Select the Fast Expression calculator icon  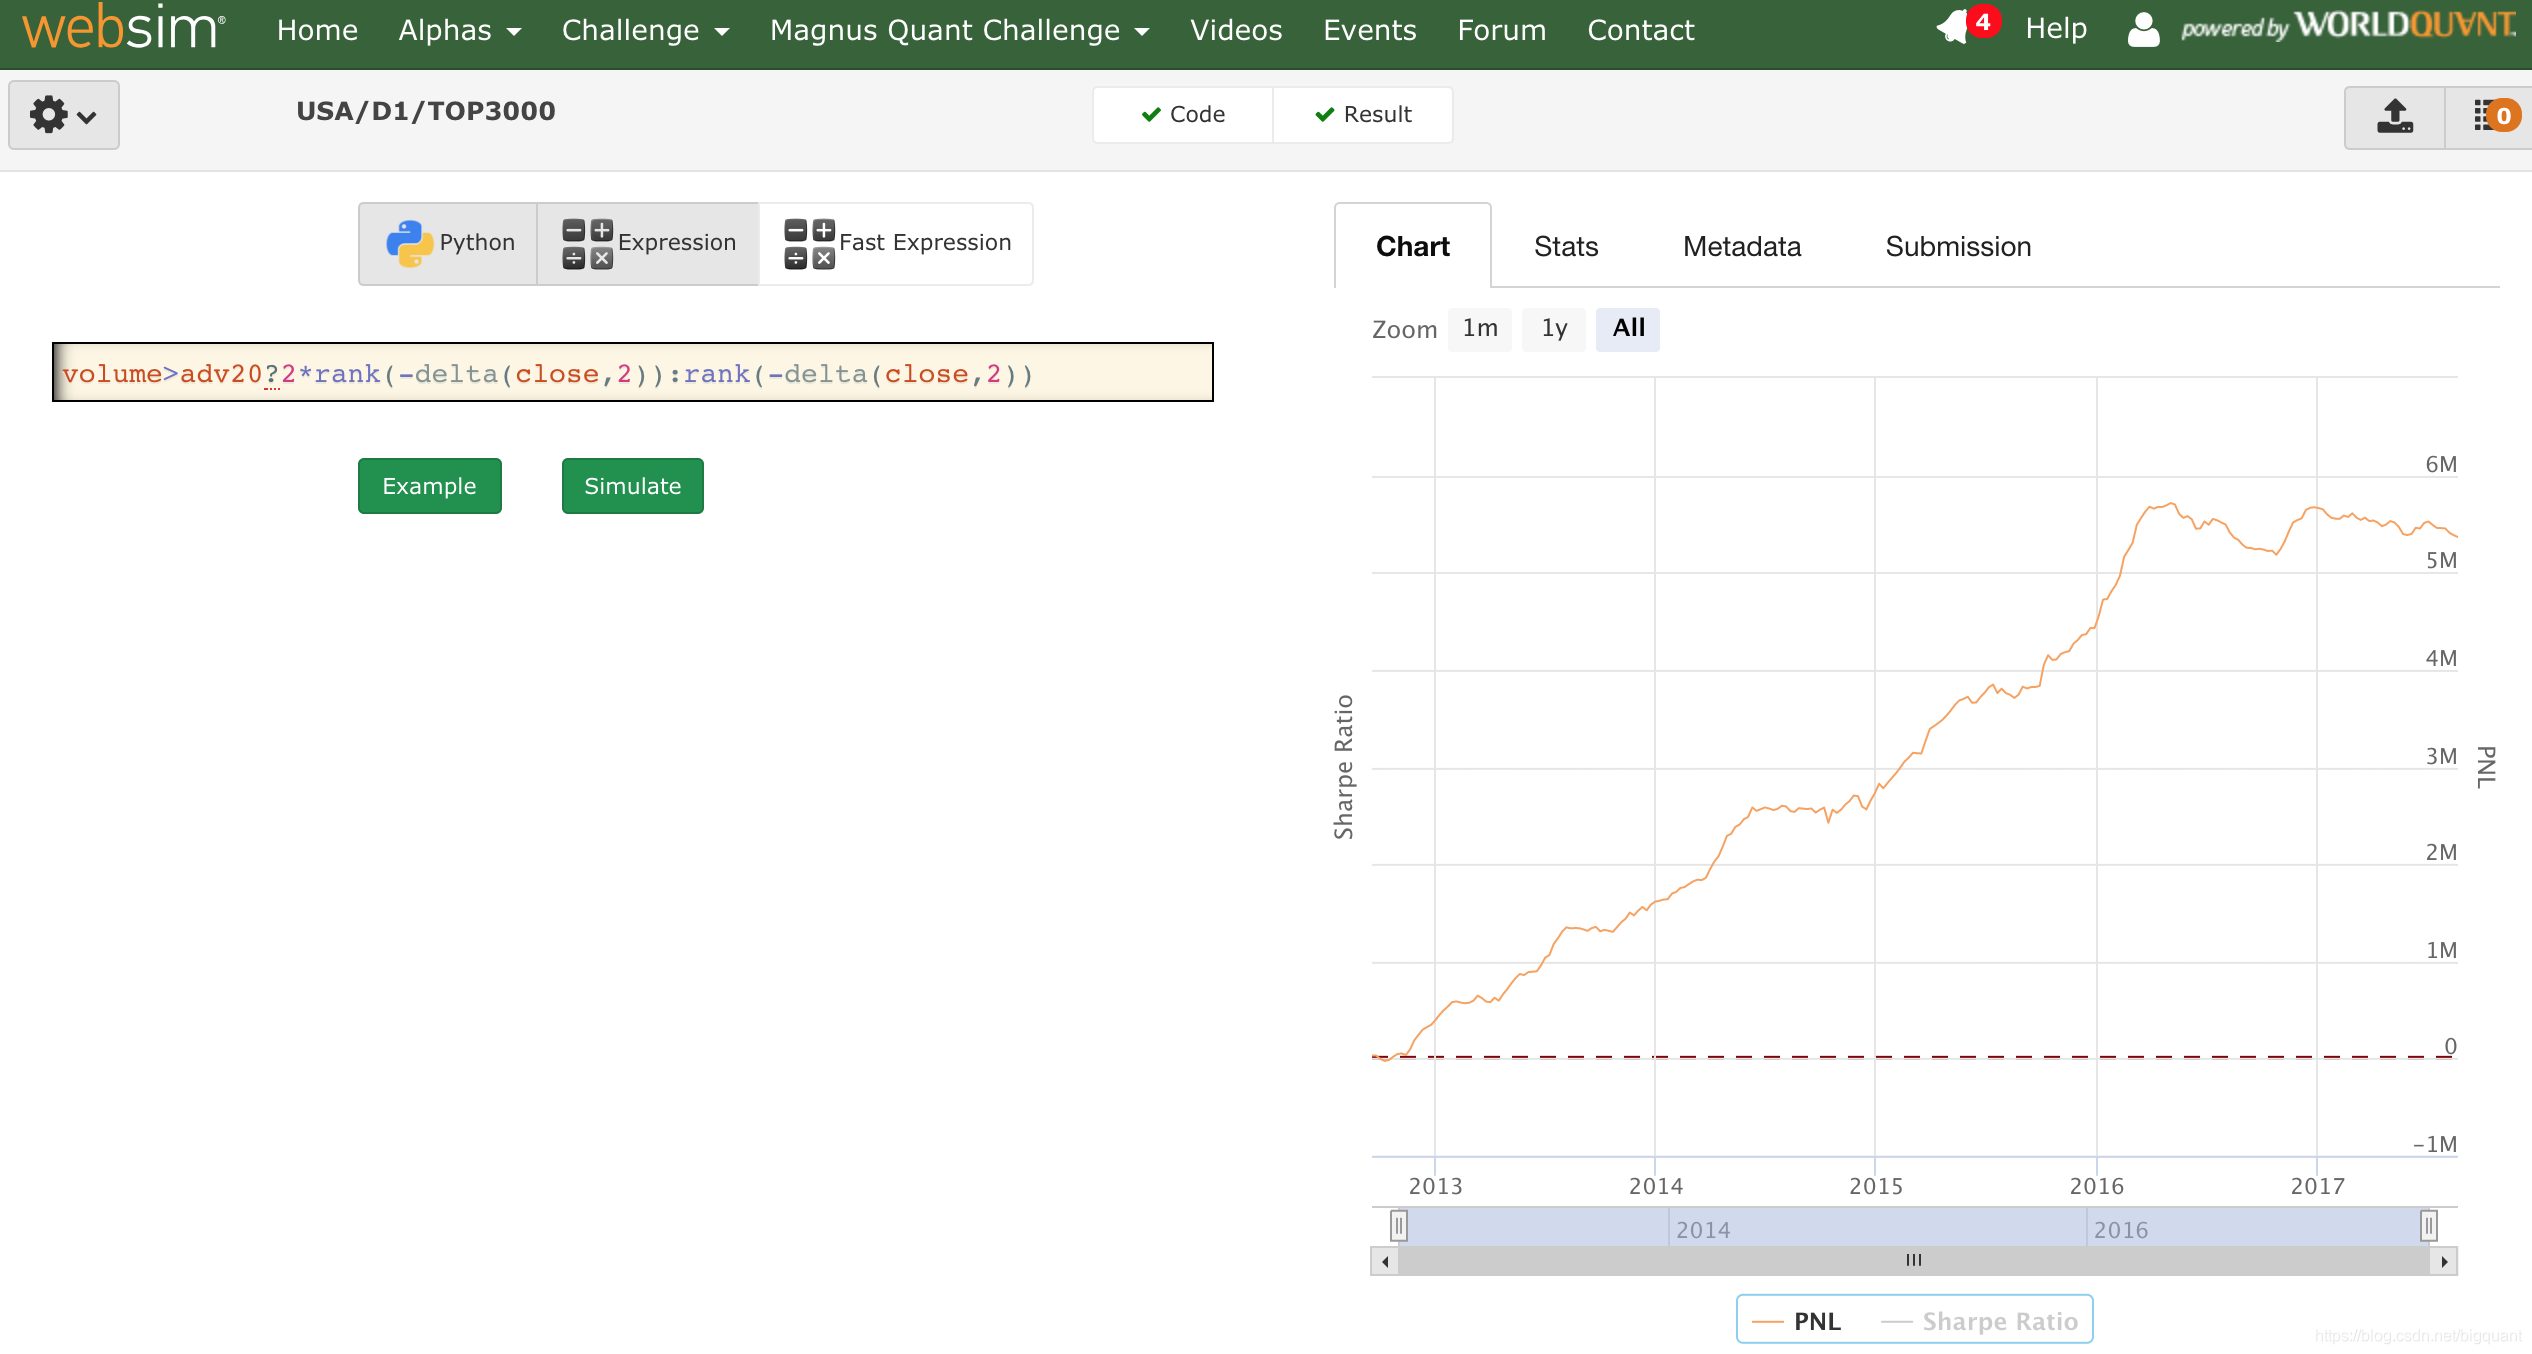pyautogui.click(x=809, y=244)
